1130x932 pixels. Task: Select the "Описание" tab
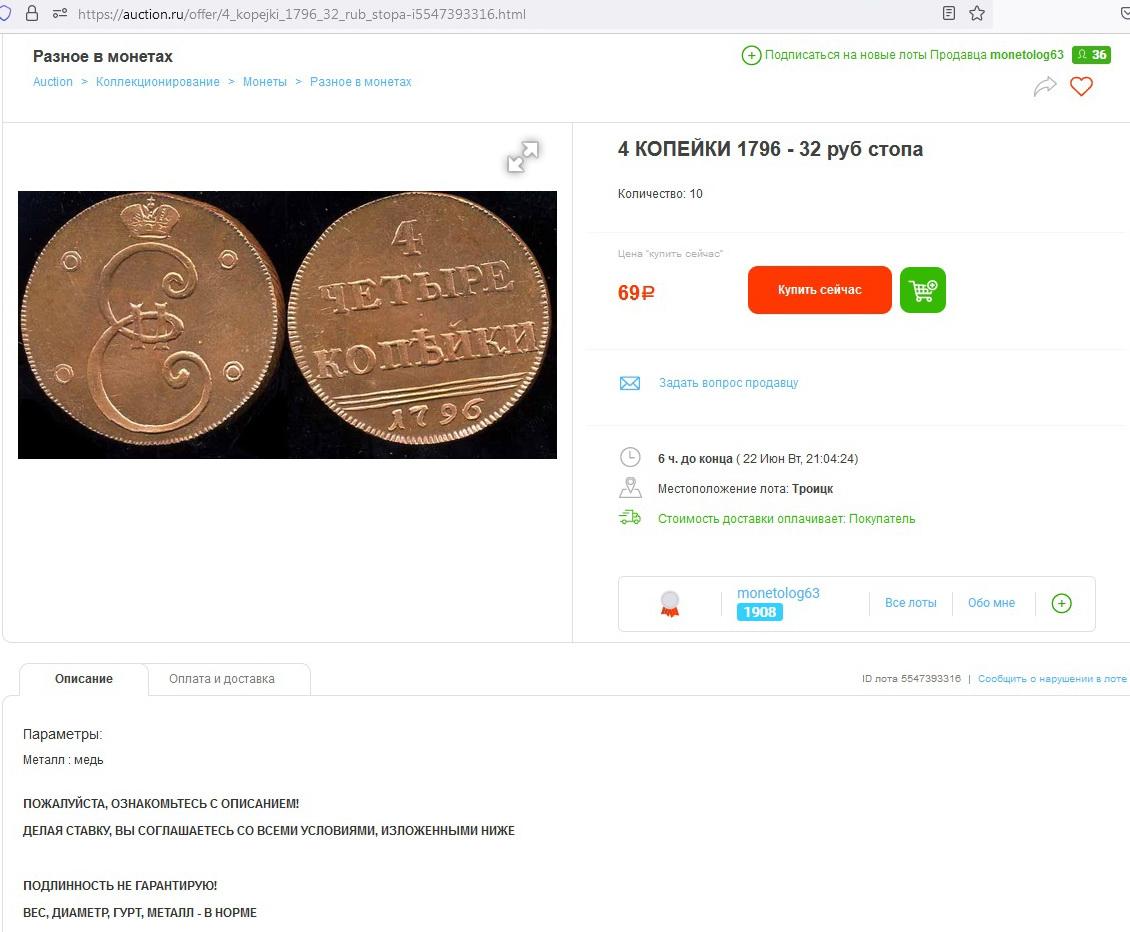pyautogui.click(x=84, y=679)
